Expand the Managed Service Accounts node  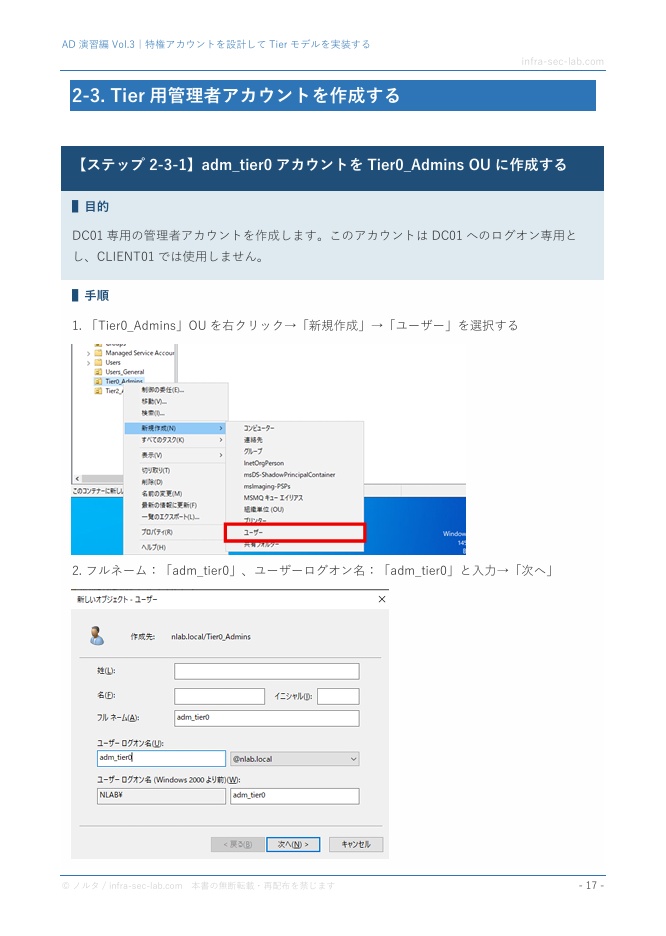(88, 353)
